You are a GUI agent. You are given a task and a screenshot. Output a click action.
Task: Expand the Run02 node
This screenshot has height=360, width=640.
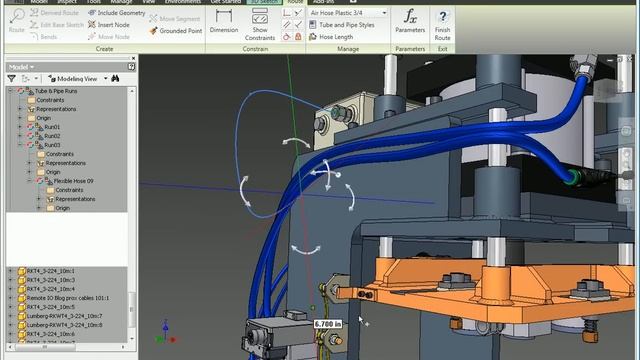click(20, 136)
